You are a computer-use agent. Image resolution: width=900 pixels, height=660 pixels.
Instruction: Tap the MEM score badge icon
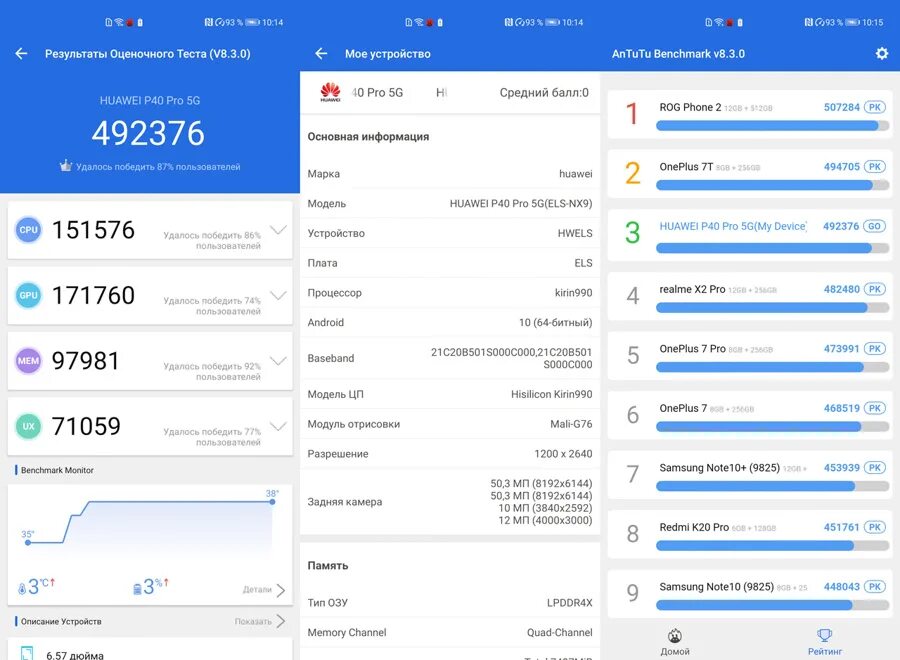pos(28,360)
